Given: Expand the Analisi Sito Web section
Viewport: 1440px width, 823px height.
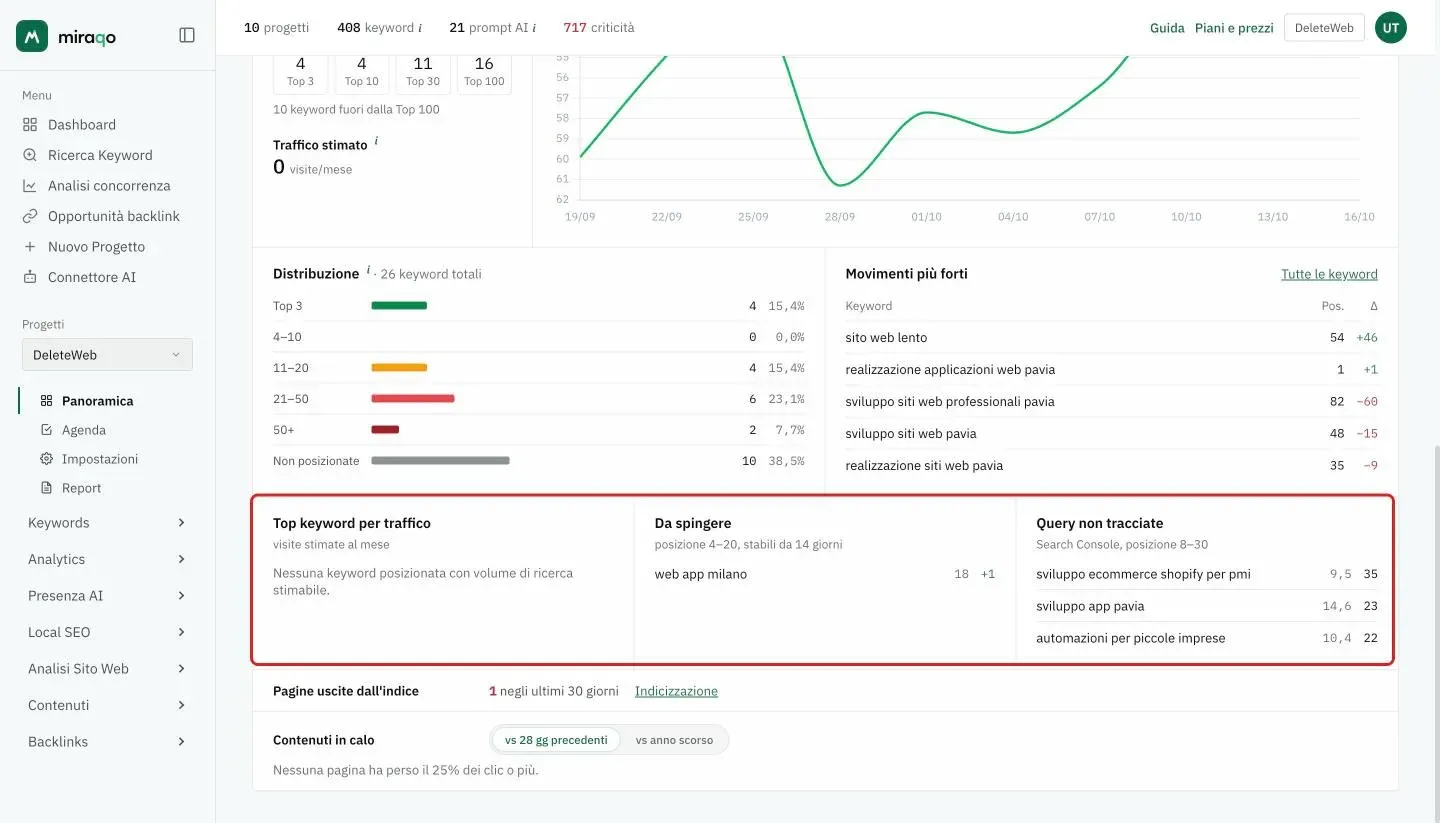Looking at the screenshot, I should [108, 669].
